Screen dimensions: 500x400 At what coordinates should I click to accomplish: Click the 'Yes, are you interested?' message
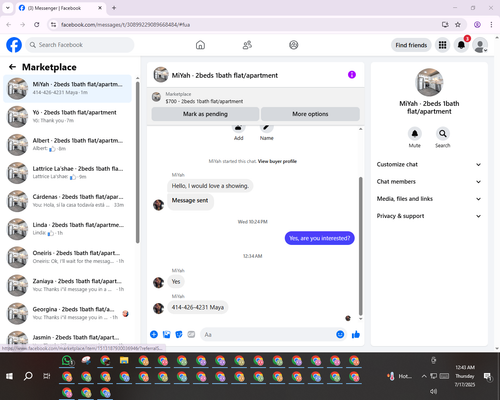[x=319, y=238]
